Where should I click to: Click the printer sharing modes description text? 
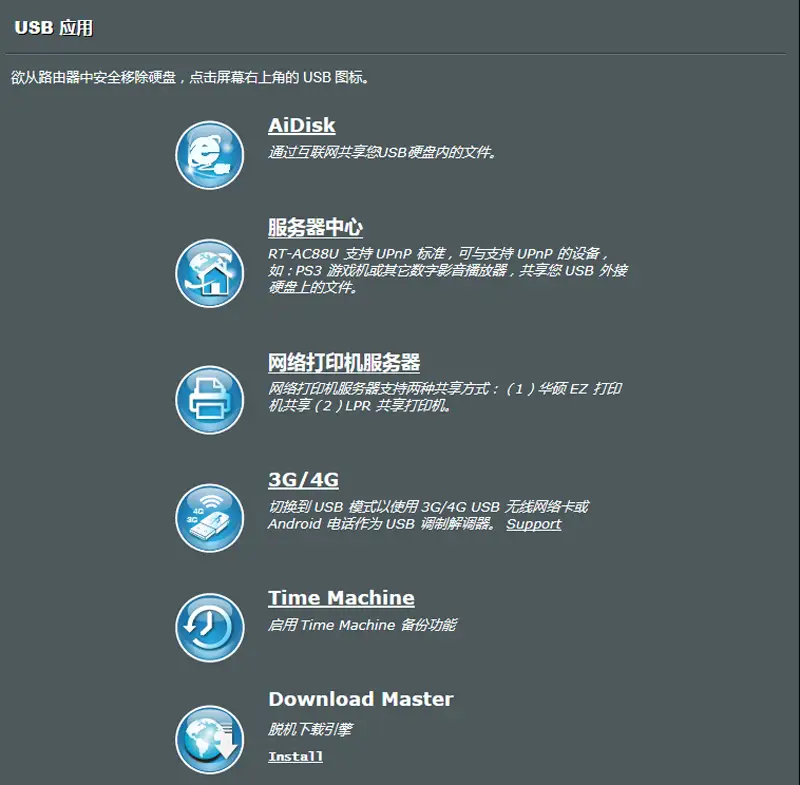pos(444,397)
